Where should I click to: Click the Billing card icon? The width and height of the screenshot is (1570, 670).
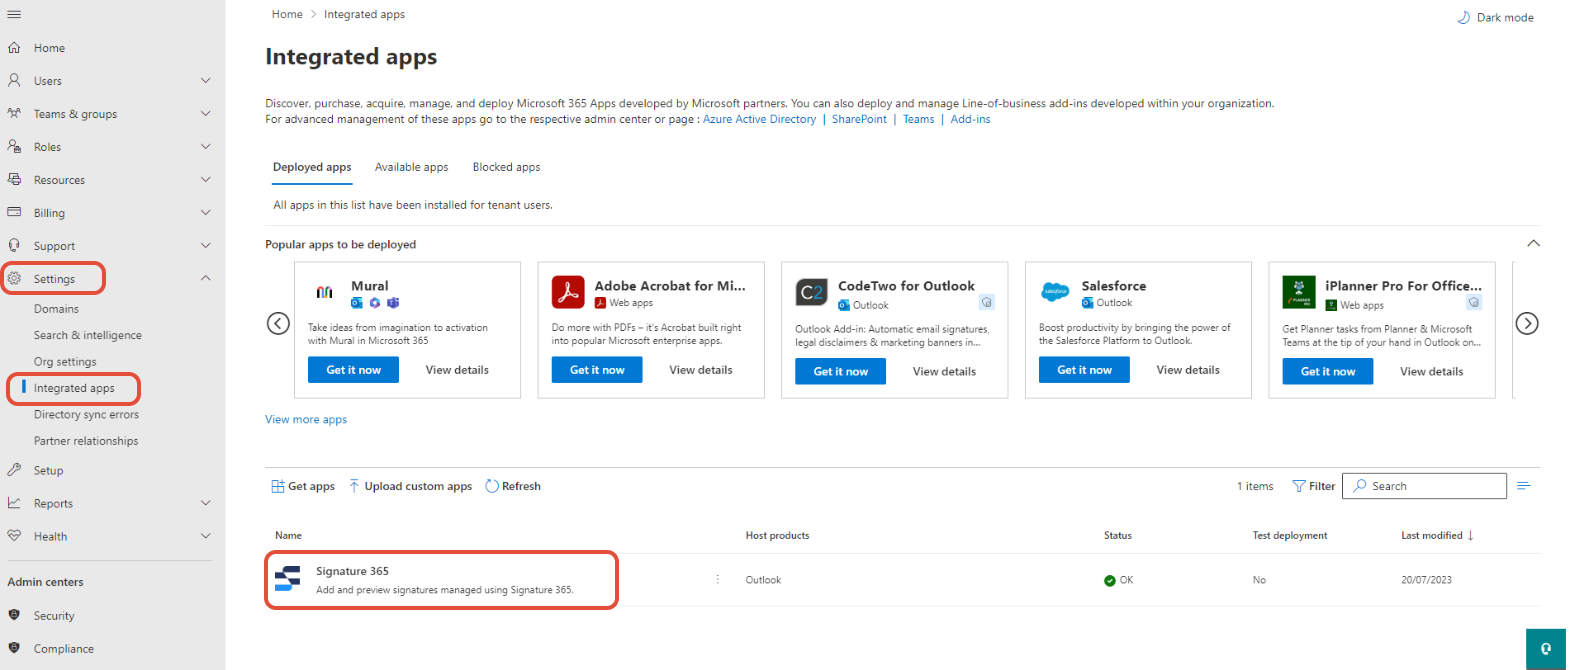click(x=14, y=212)
